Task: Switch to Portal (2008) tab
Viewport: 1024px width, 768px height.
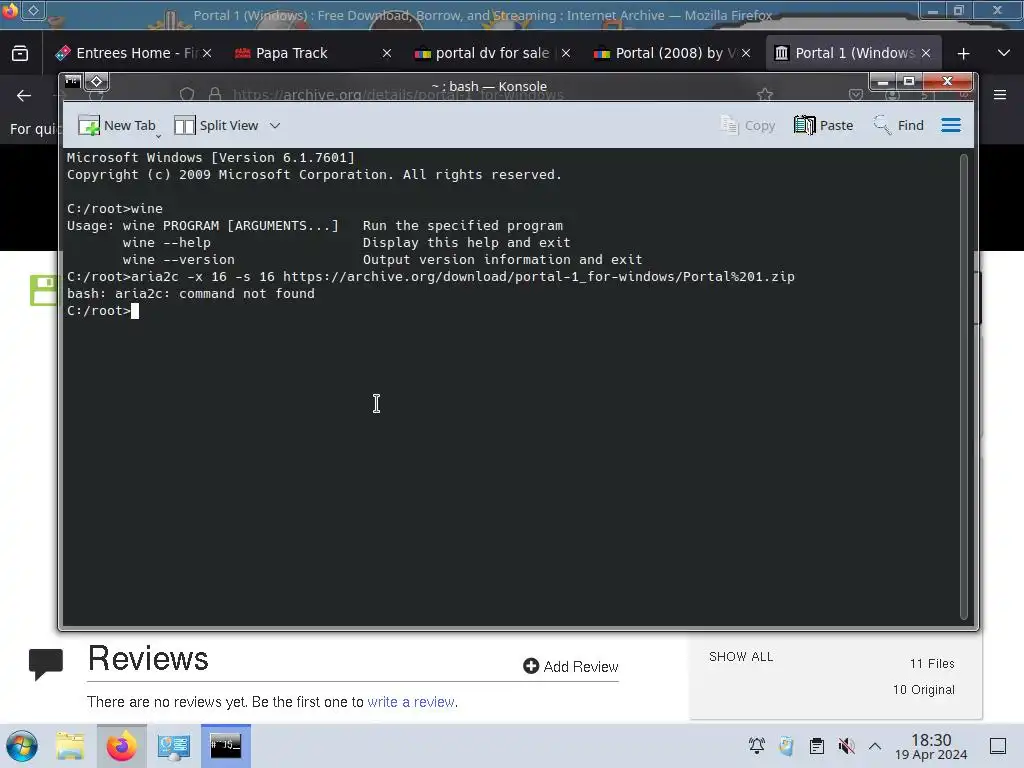Action: (672, 54)
